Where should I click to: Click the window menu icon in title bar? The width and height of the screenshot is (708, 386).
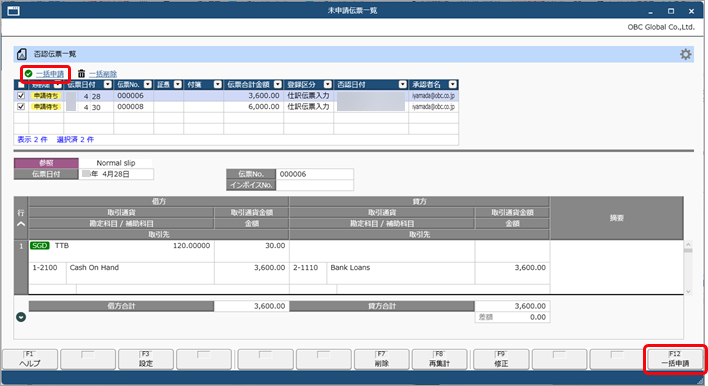point(14,10)
